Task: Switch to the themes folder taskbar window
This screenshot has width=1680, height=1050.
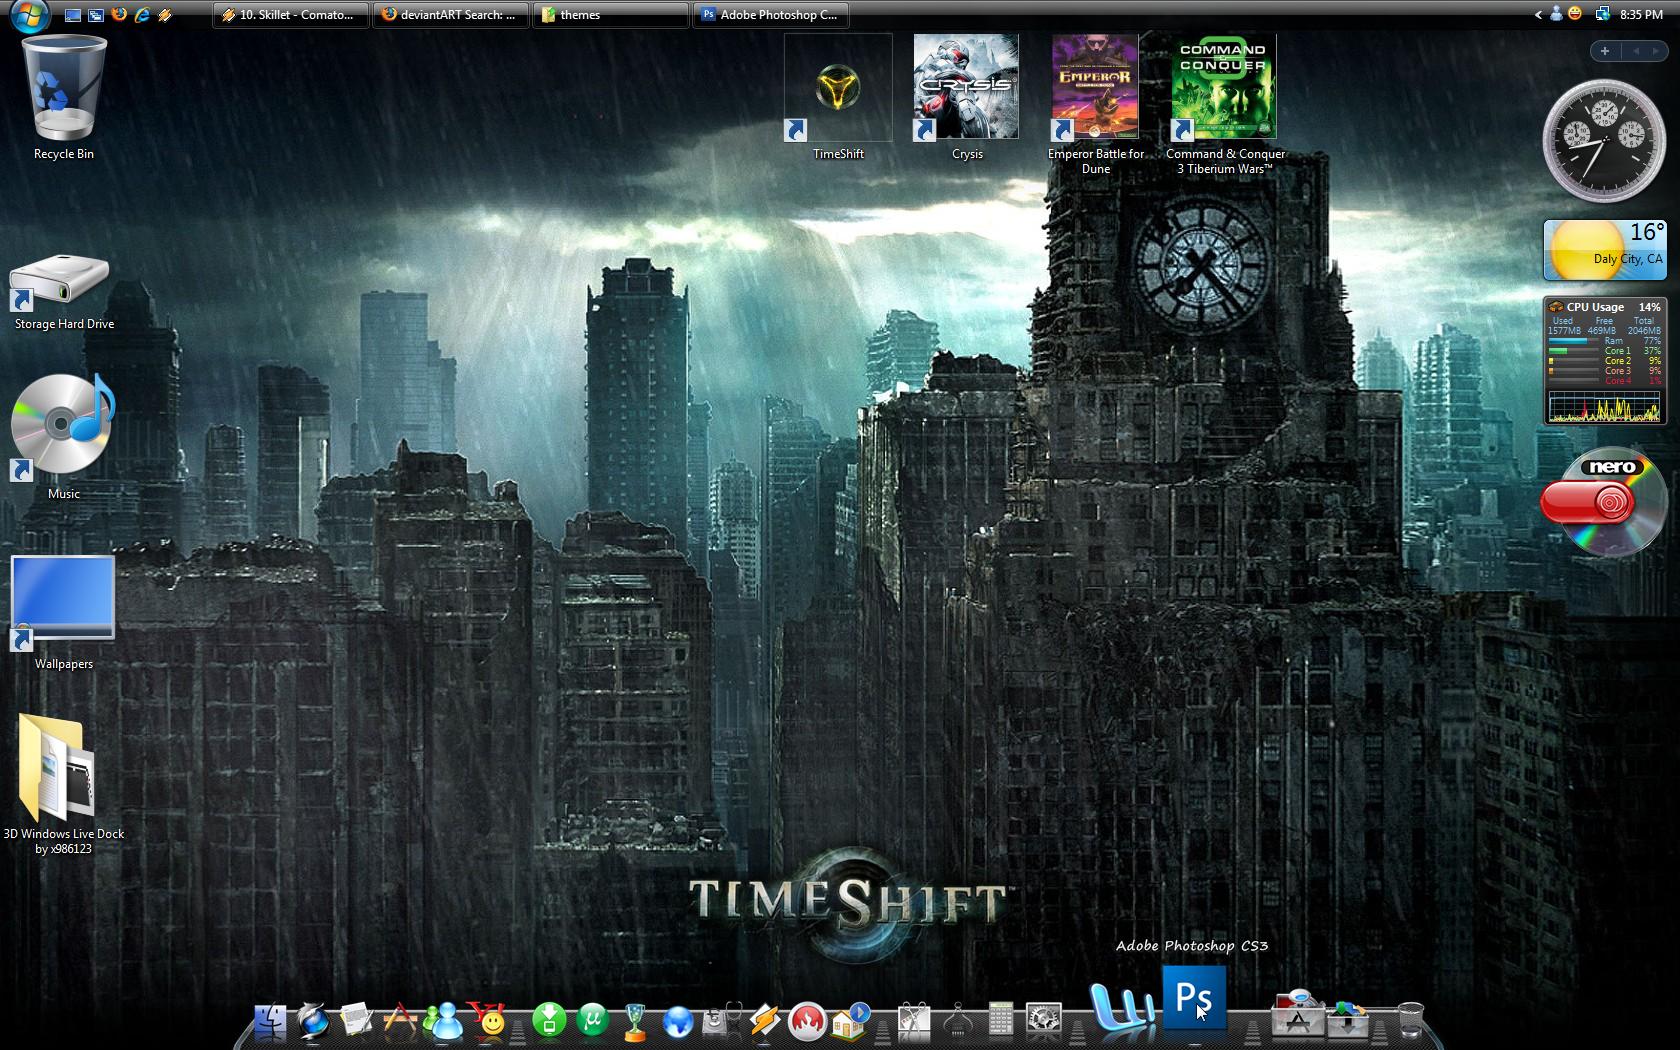Action: point(611,15)
